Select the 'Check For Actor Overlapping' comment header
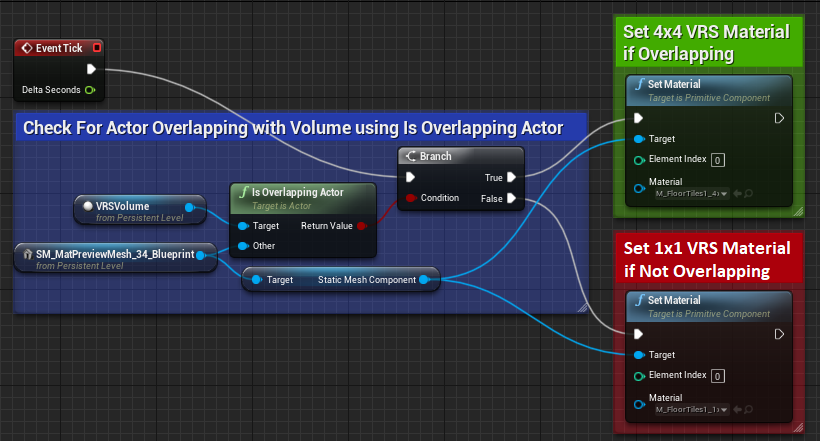This screenshot has height=441, width=820. [292, 128]
